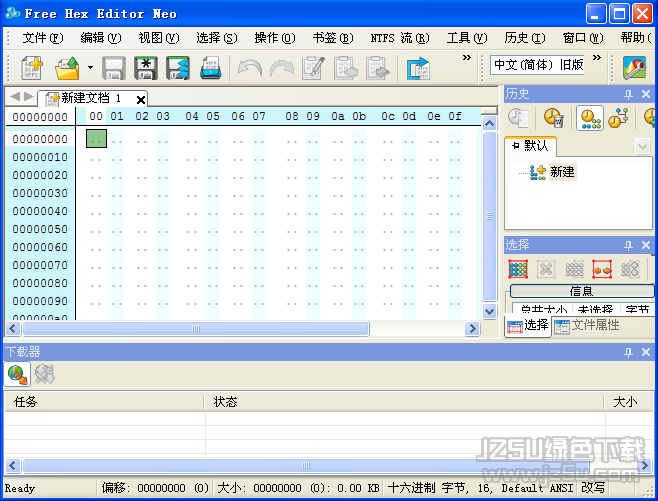
Task: Click the clear-selection X icon in 选择 panel
Action: 546,269
